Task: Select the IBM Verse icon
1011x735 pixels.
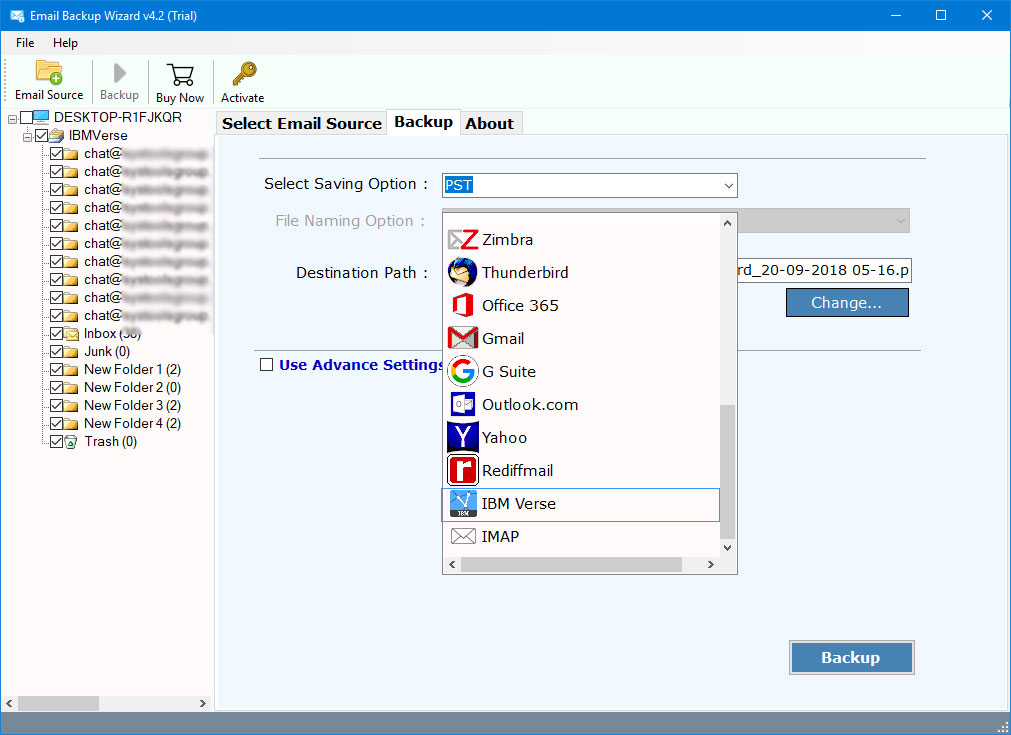Action: [462, 504]
